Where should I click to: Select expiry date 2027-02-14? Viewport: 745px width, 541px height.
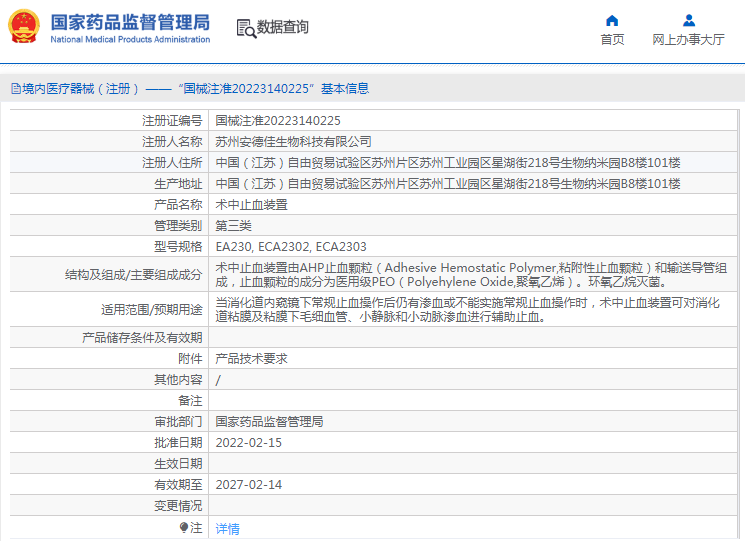pos(248,484)
